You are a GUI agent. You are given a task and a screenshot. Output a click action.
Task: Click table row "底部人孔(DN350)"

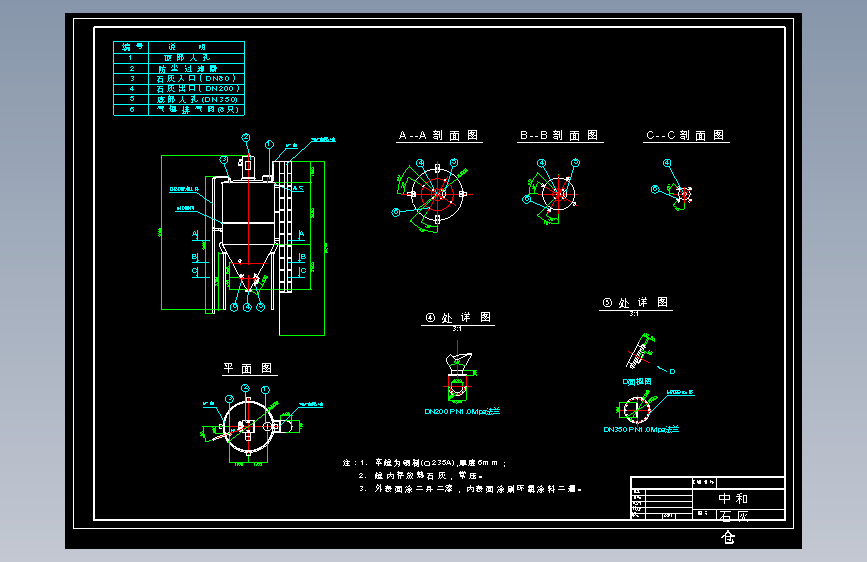179,100
